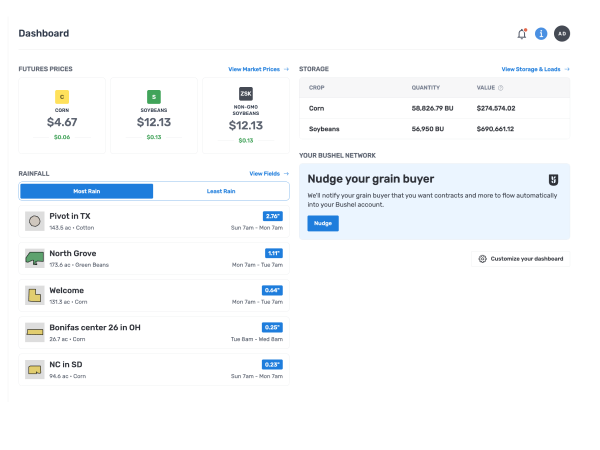Click the Nudge button
The height and width of the screenshot is (450, 600).
click(323, 223)
